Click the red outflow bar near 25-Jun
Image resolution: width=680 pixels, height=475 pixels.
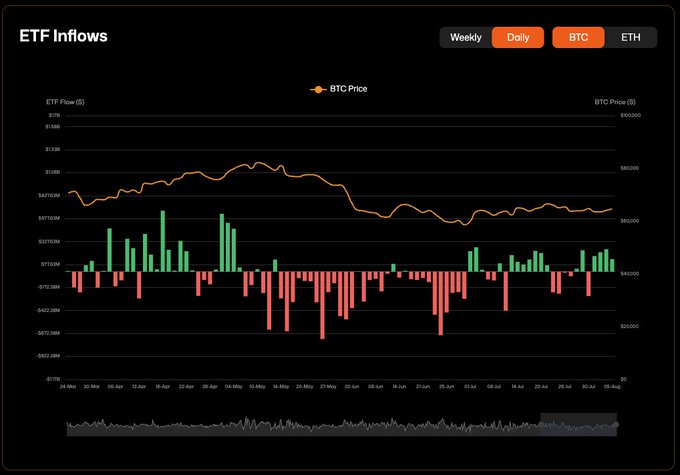(447, 292)
